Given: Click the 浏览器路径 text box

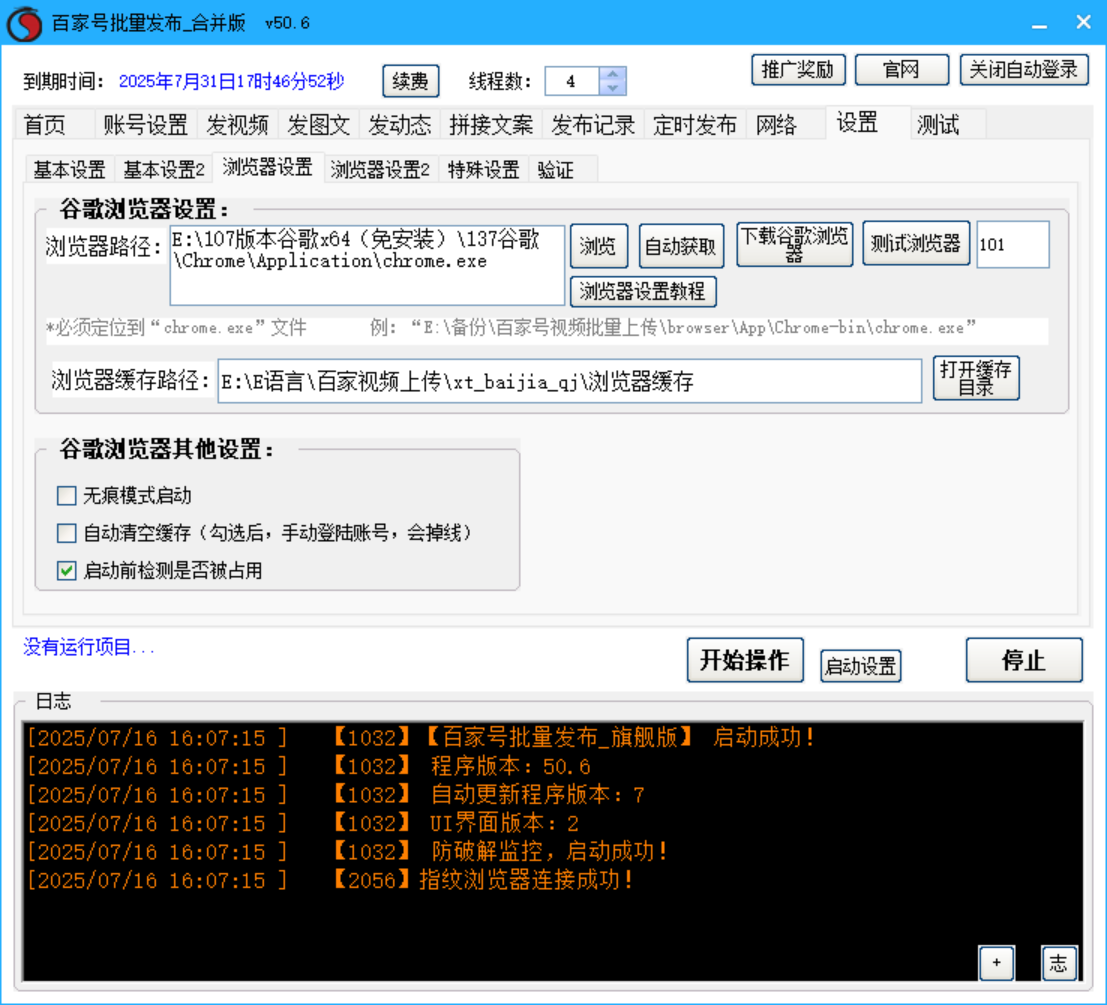Looking at the screenshot, I should (367, 265).
